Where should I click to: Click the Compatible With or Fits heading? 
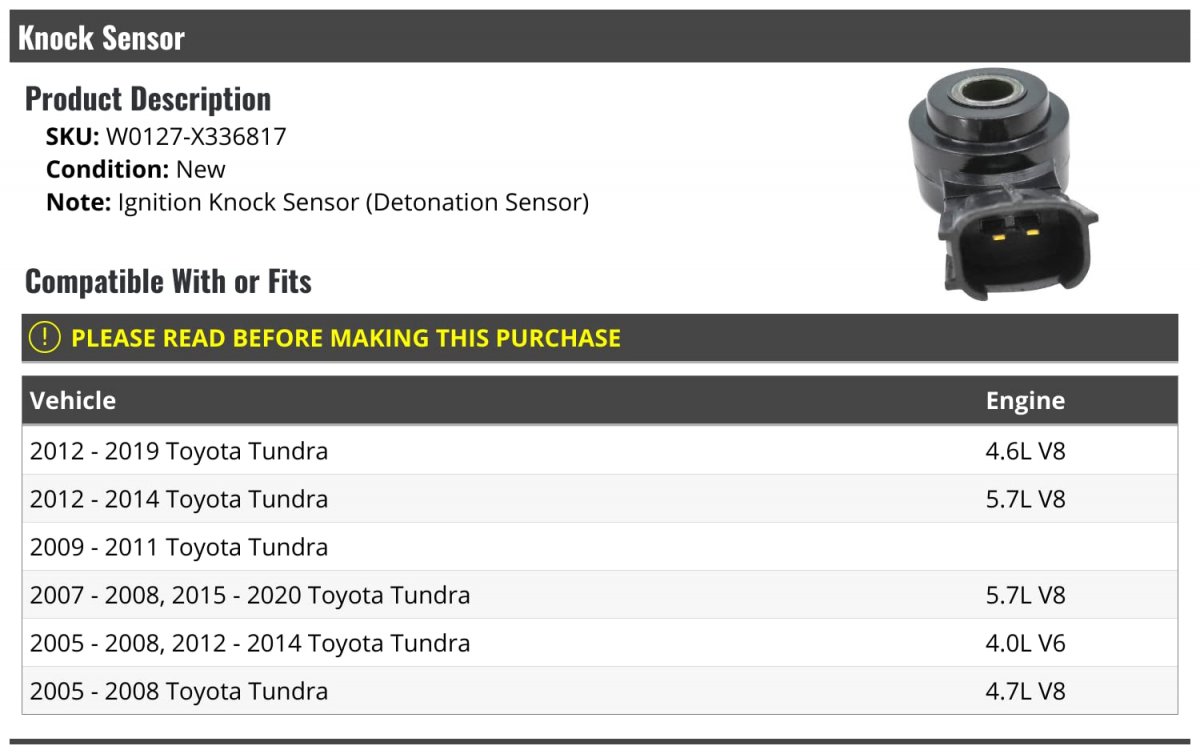(168, 282)
